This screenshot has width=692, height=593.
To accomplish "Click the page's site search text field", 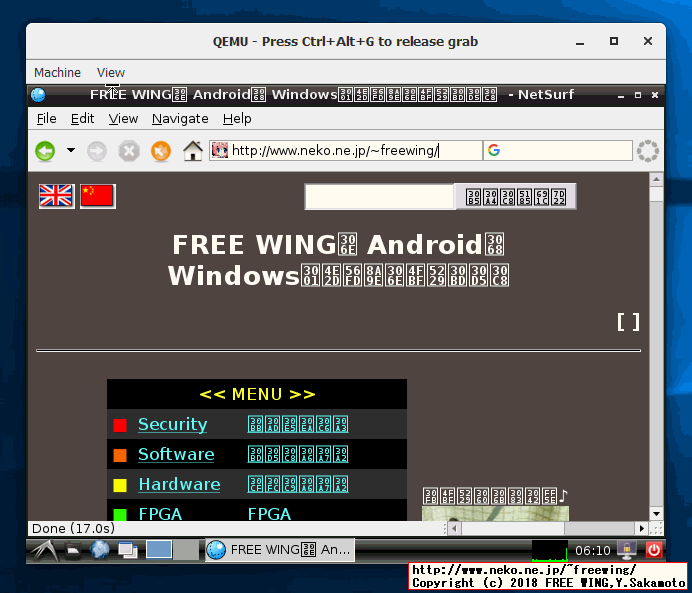I will coord(380,197).
